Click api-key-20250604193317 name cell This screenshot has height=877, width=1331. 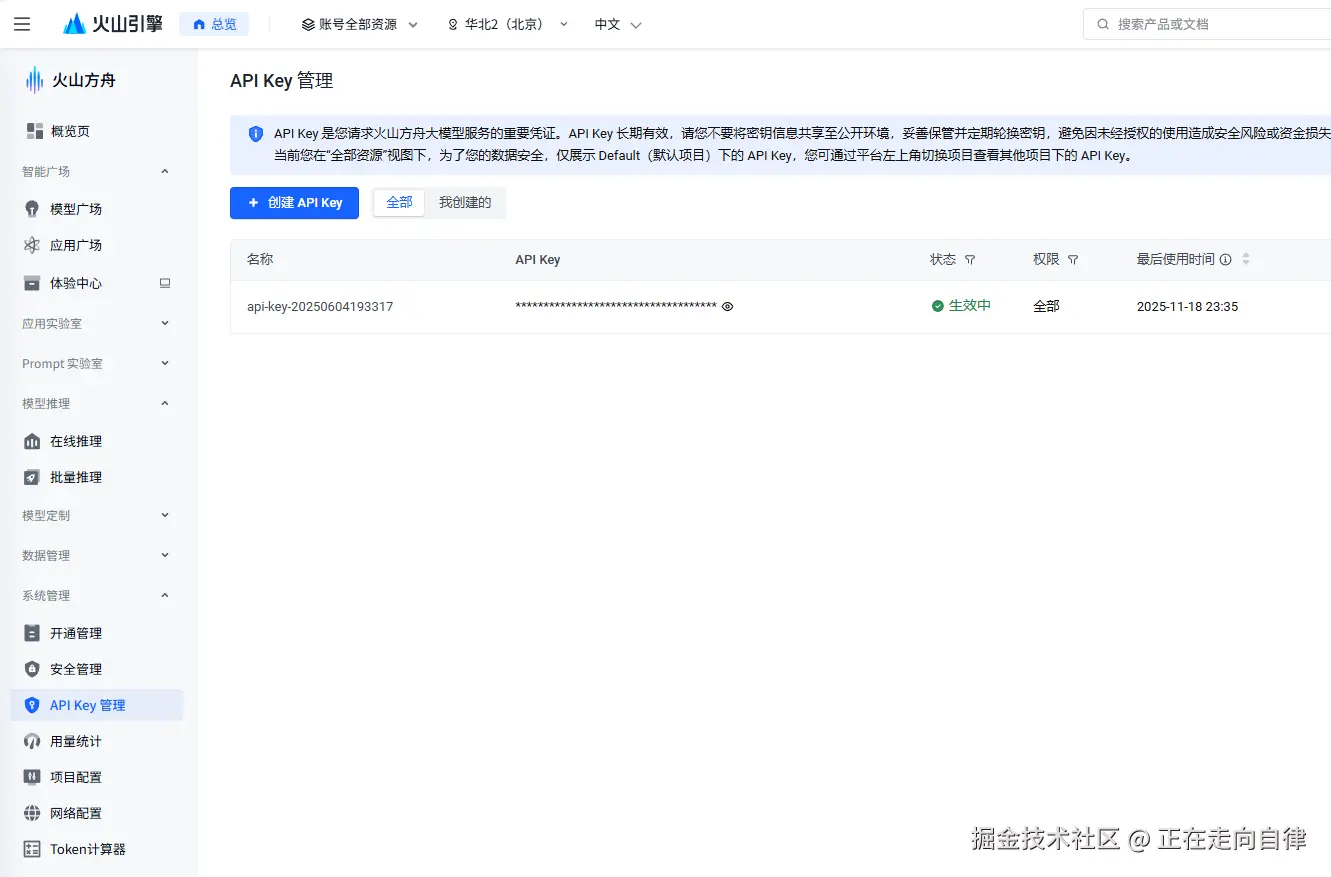[320, 307]
